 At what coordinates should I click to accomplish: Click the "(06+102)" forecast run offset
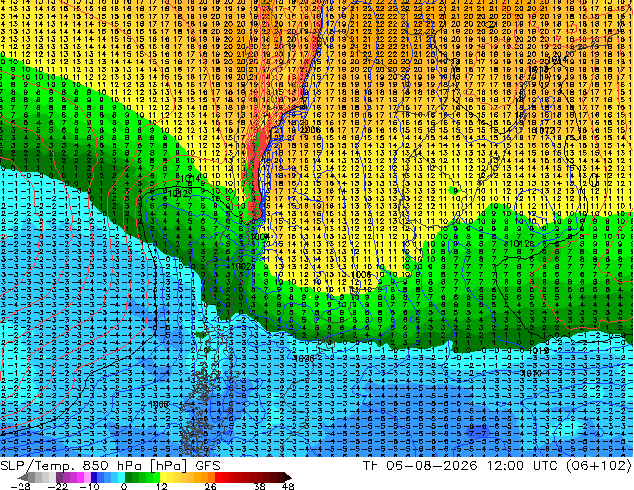click(598, 466)
